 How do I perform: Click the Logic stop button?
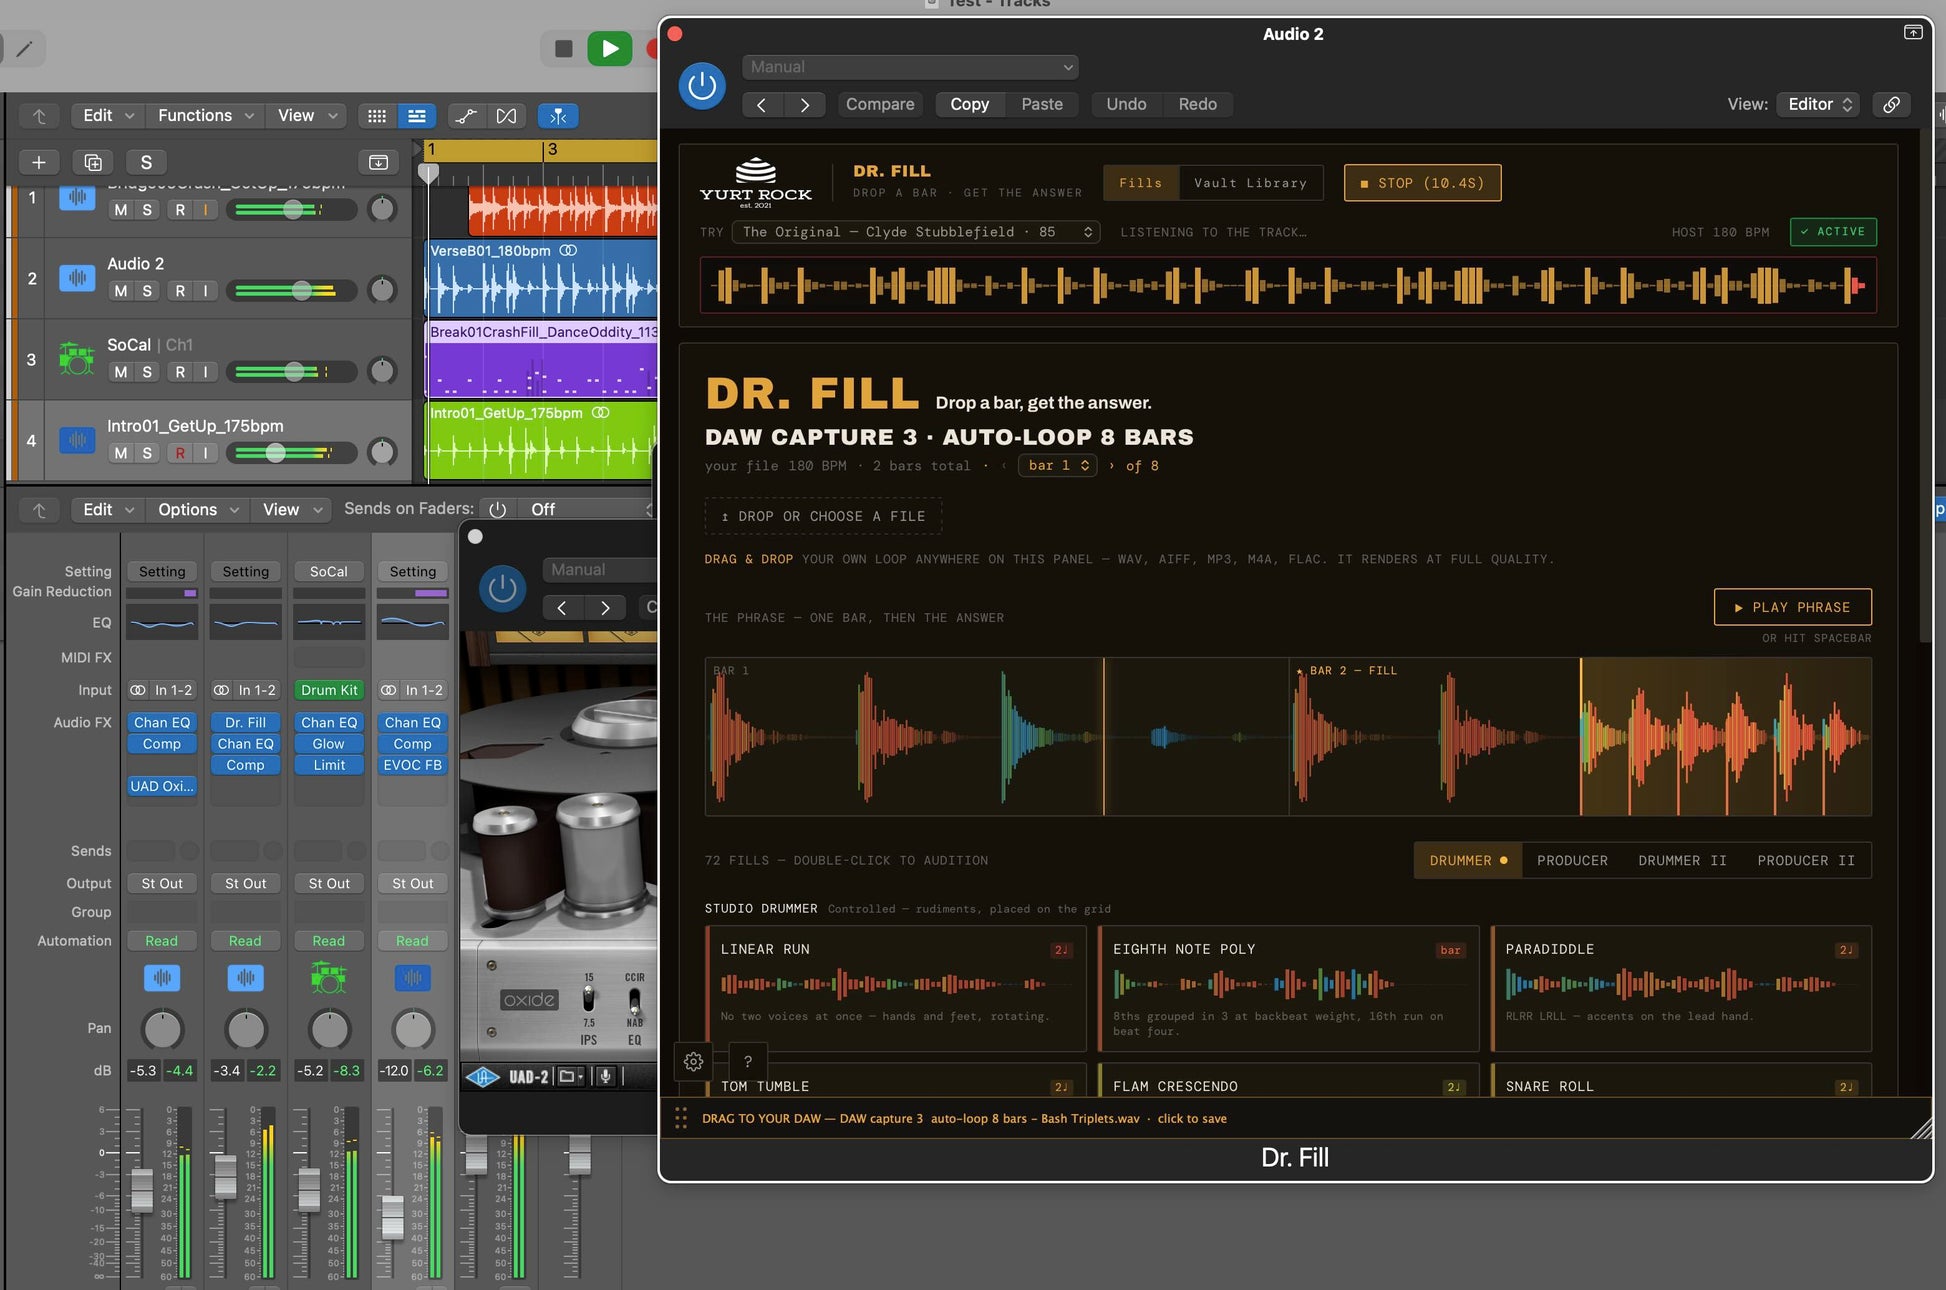pos(563,48)
